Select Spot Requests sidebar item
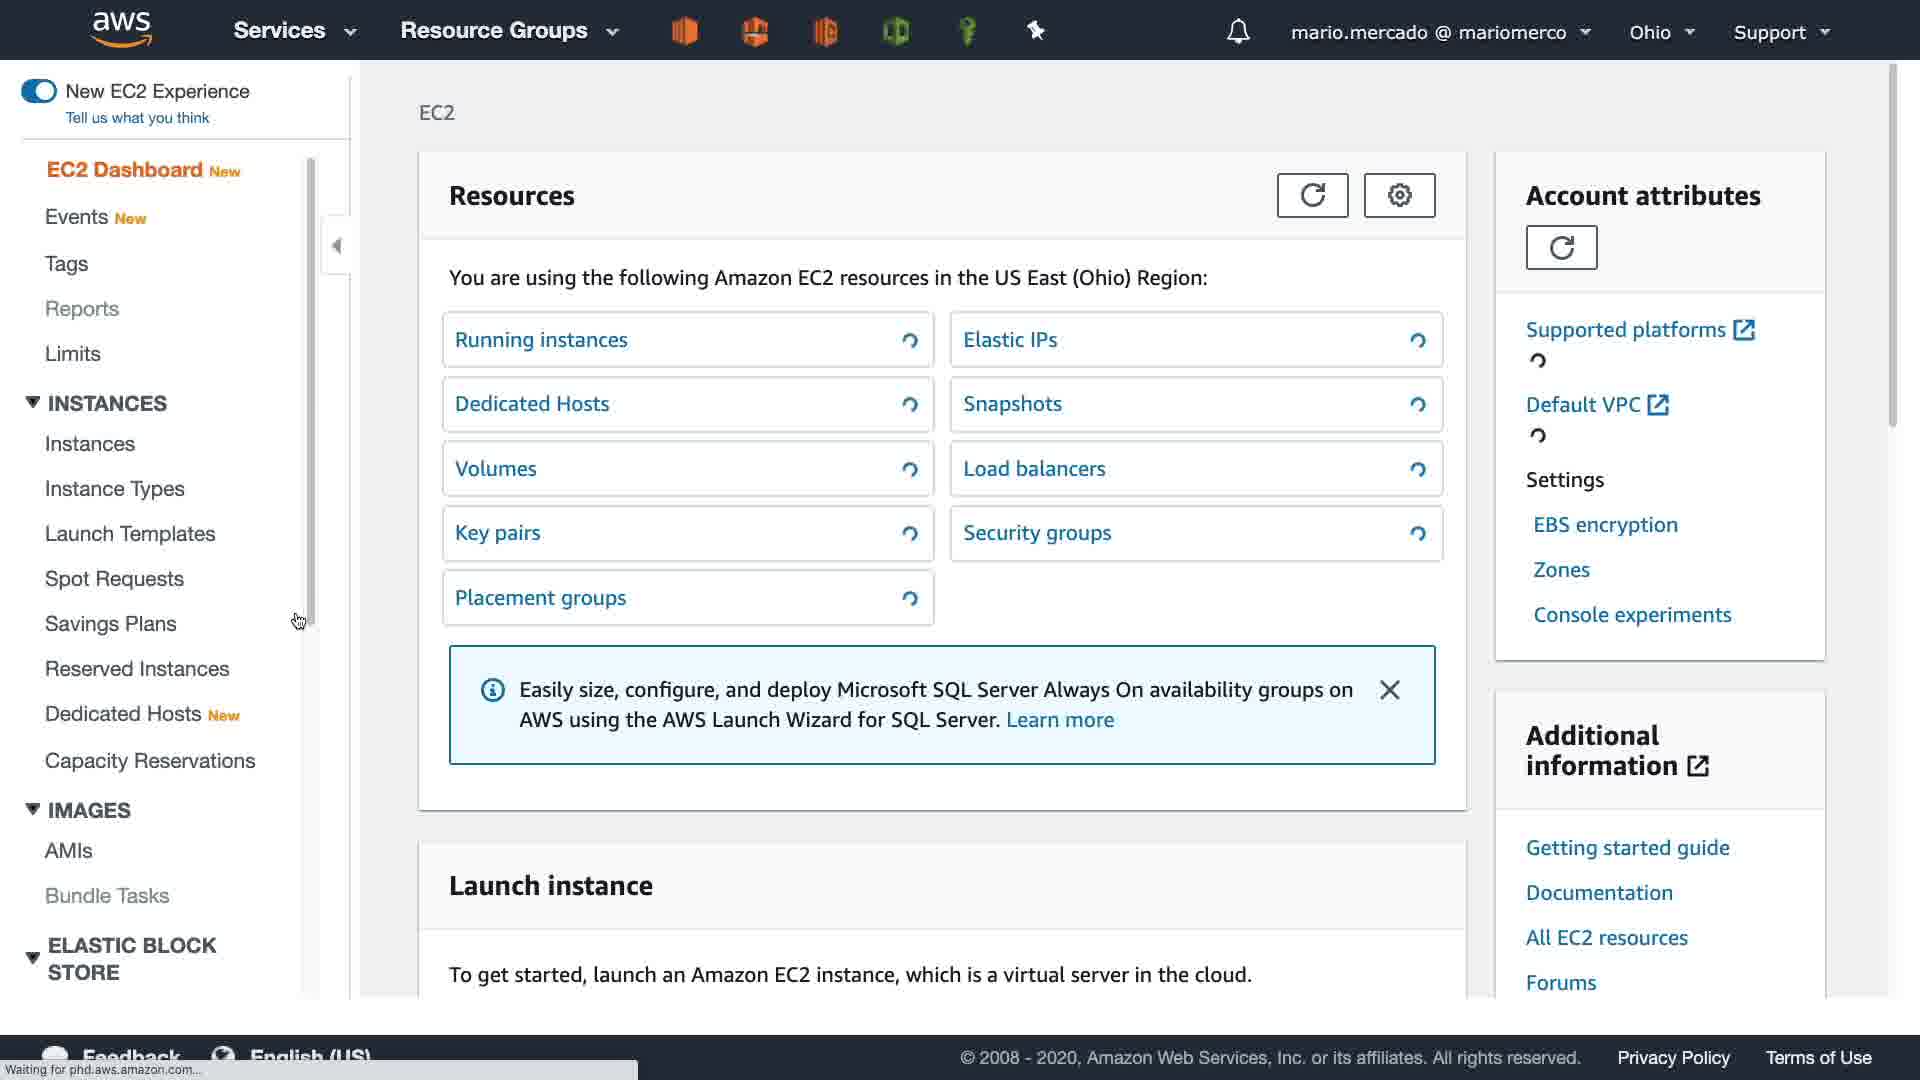 (x=114, y=579)
